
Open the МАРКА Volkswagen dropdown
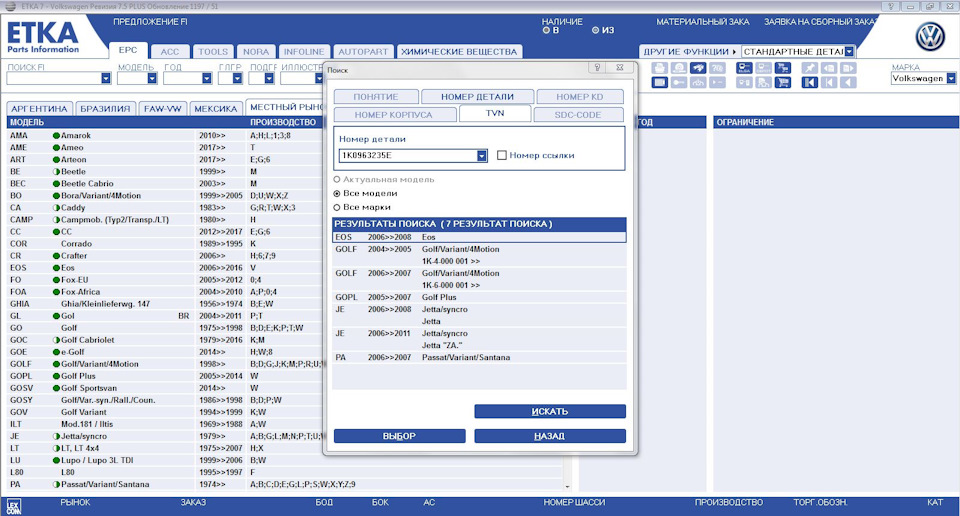[951, 78]
